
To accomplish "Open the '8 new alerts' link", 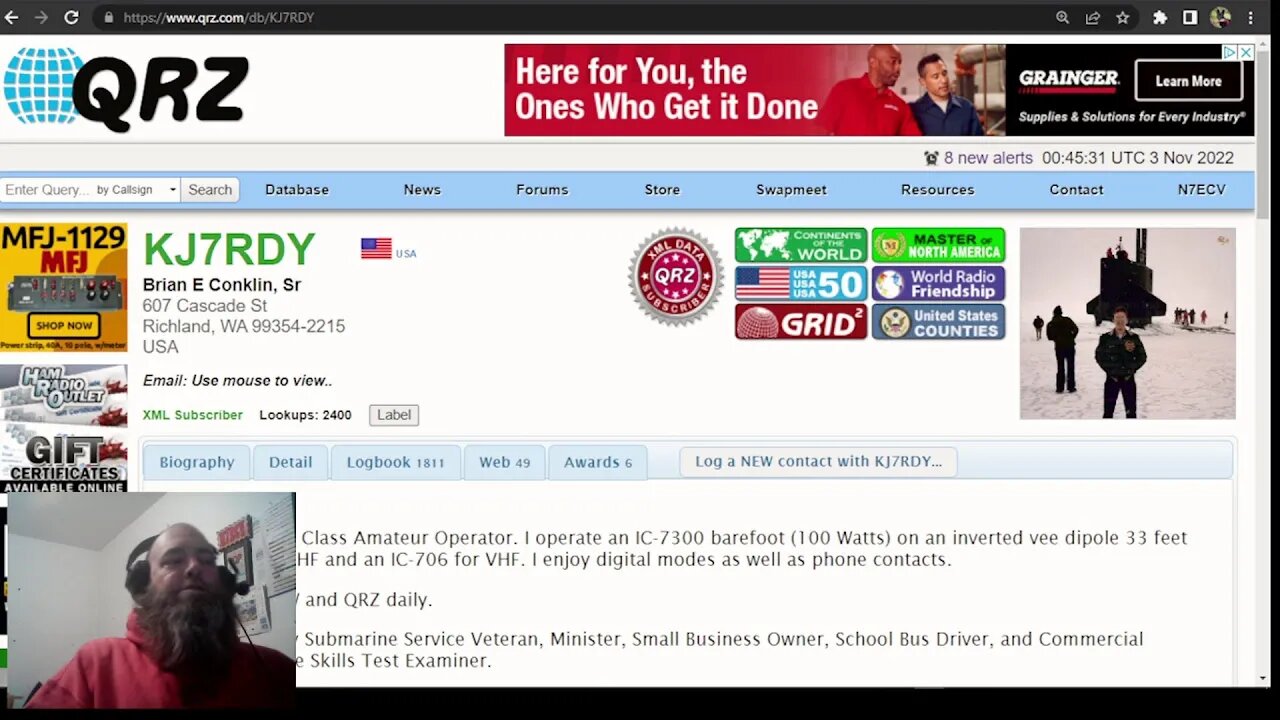I will 988,158.
